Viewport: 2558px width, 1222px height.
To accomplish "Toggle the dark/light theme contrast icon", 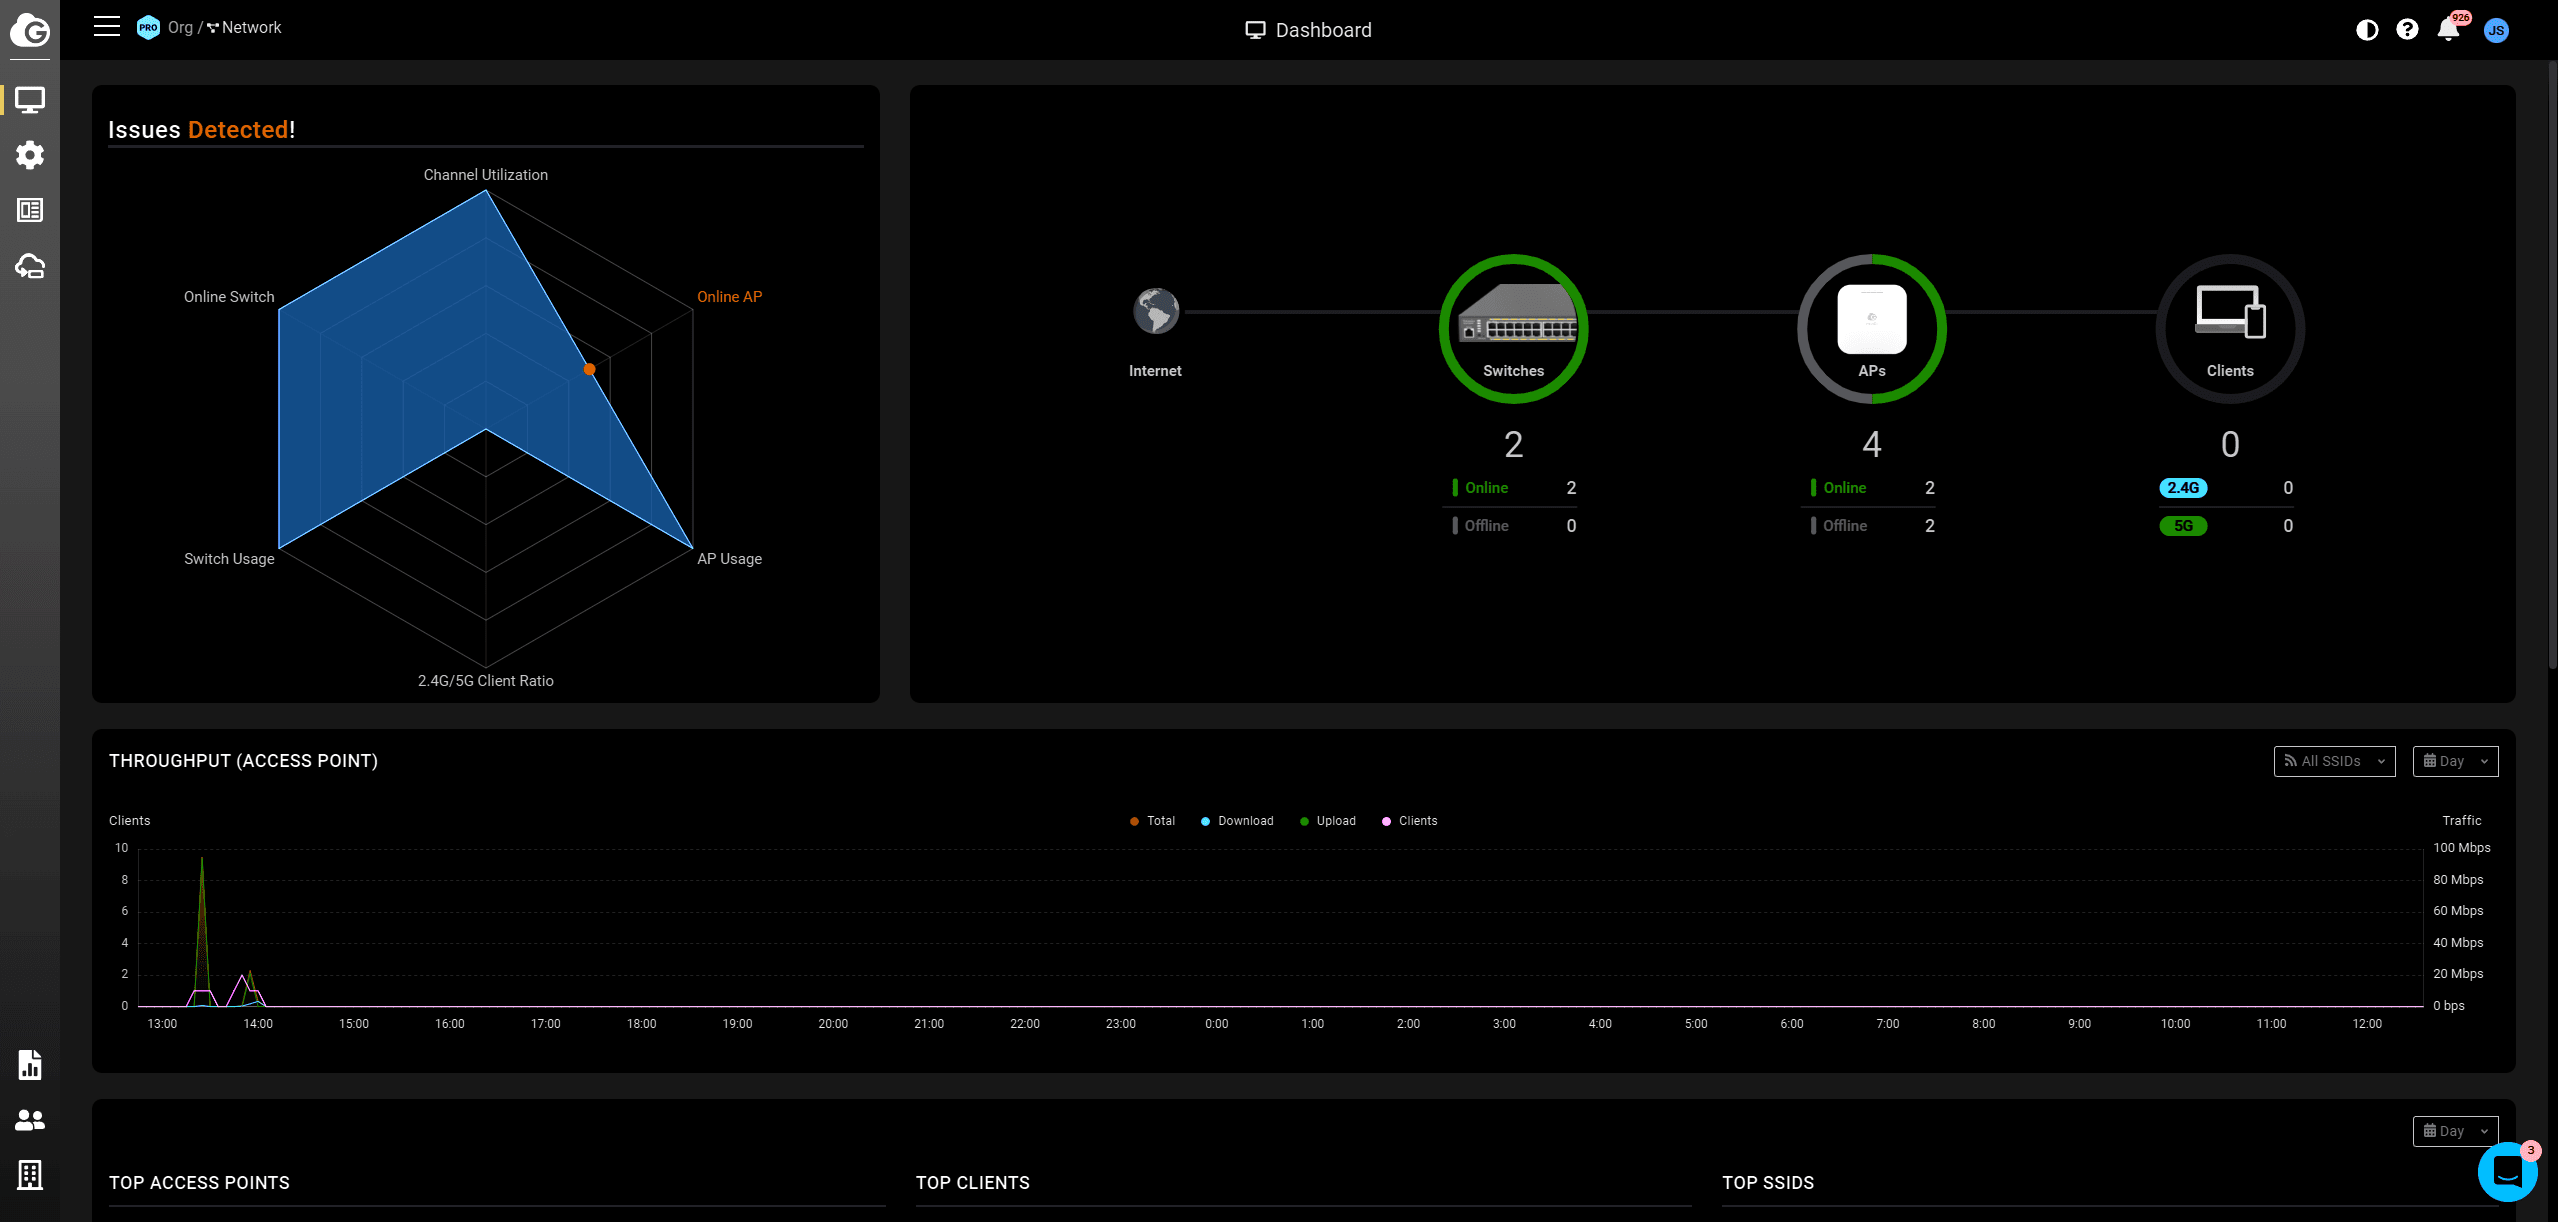I will tap(2366, 30).
